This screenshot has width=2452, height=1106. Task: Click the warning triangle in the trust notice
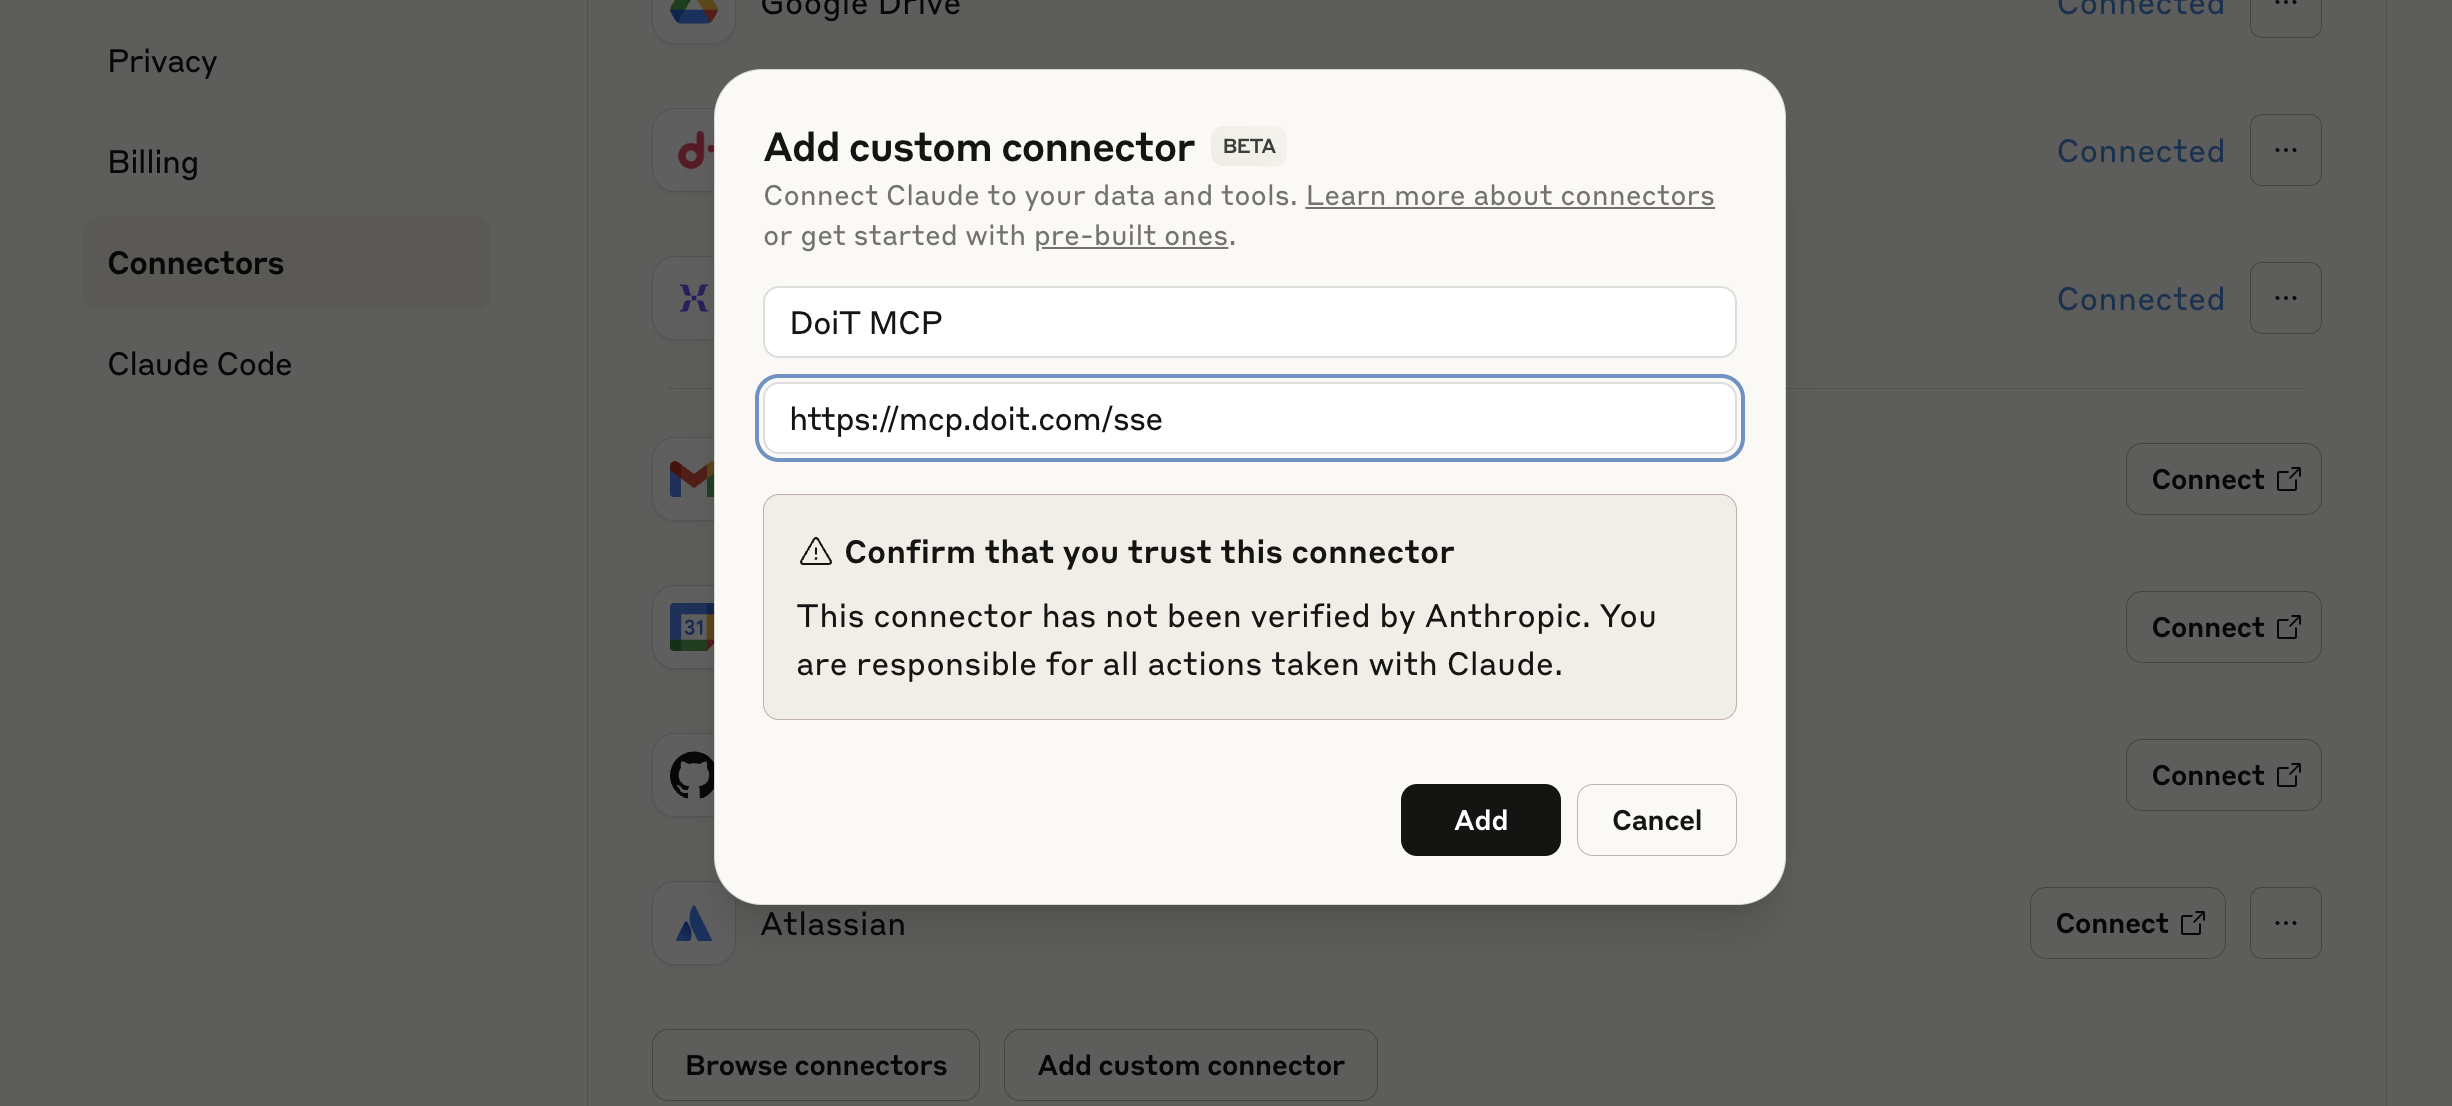point(816,551)
